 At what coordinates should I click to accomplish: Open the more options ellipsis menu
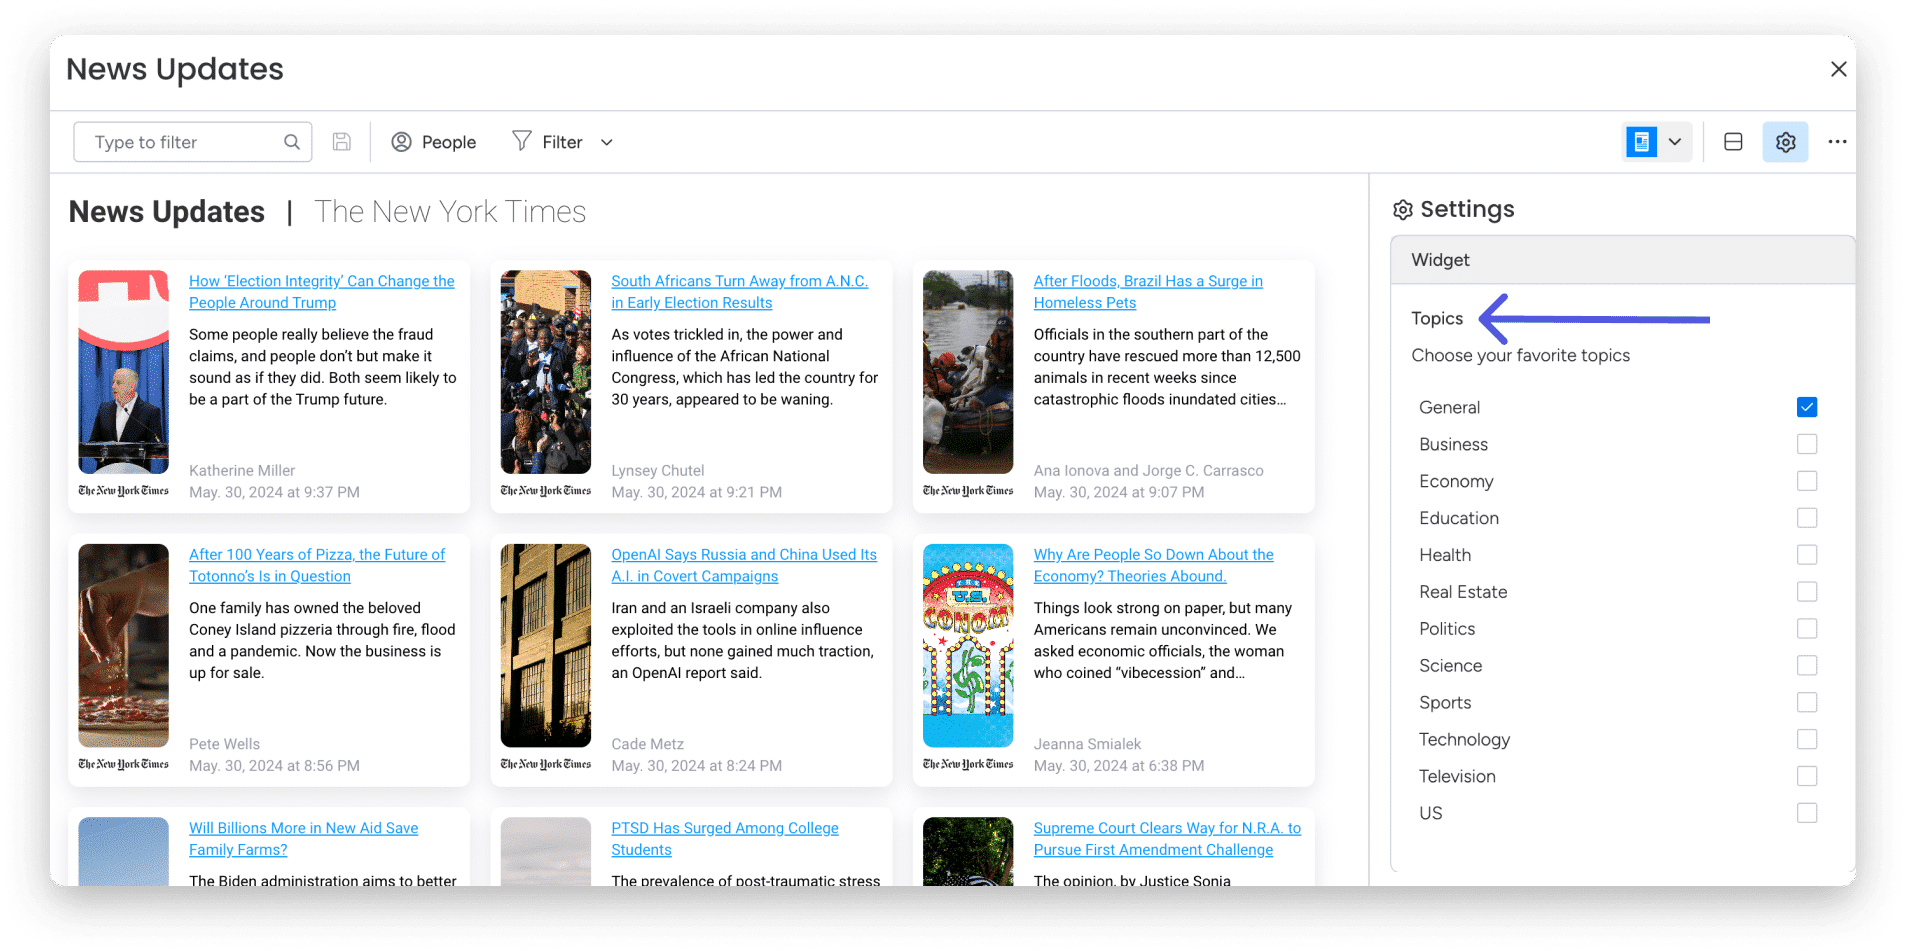pyautogui.click(x=1838, y=142)
